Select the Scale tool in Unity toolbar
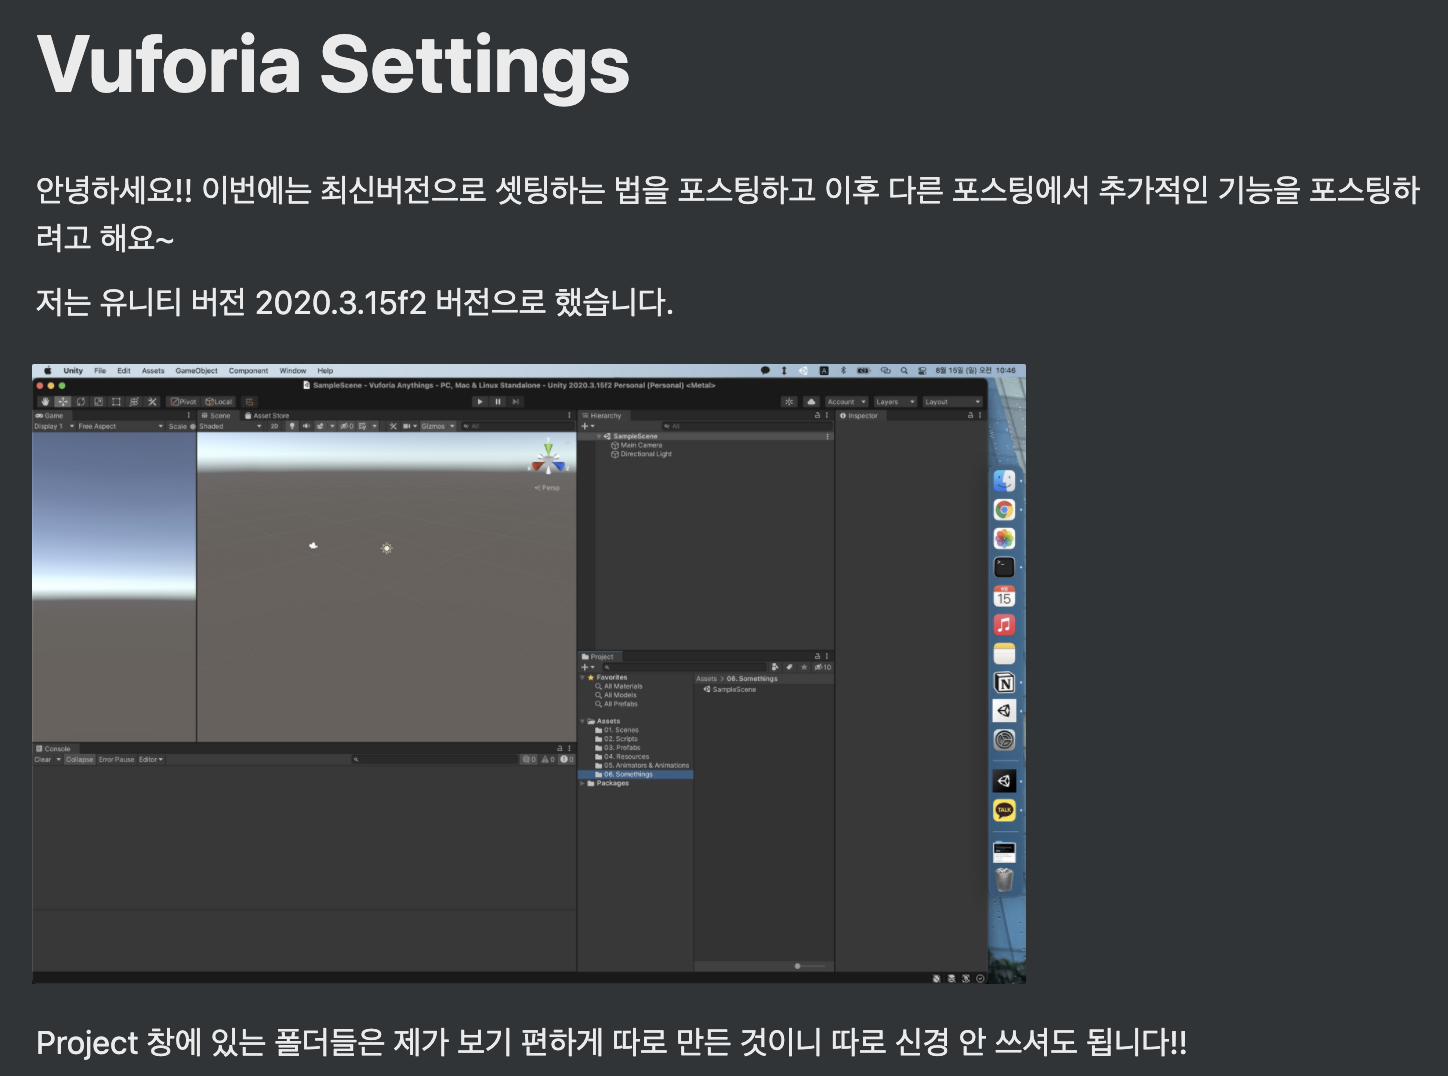 pyautogui.click(x=98, y=401)
